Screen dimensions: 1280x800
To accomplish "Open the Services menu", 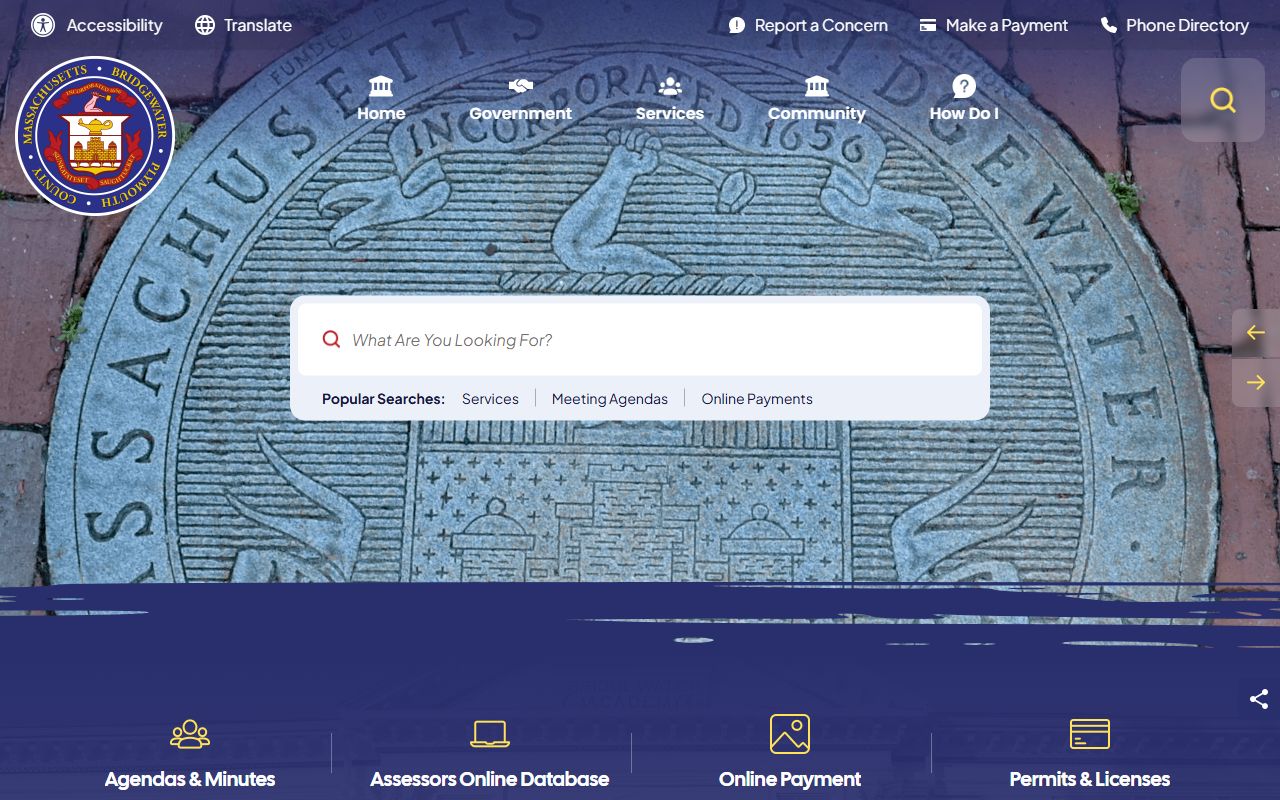I will (x=670, y=99).
